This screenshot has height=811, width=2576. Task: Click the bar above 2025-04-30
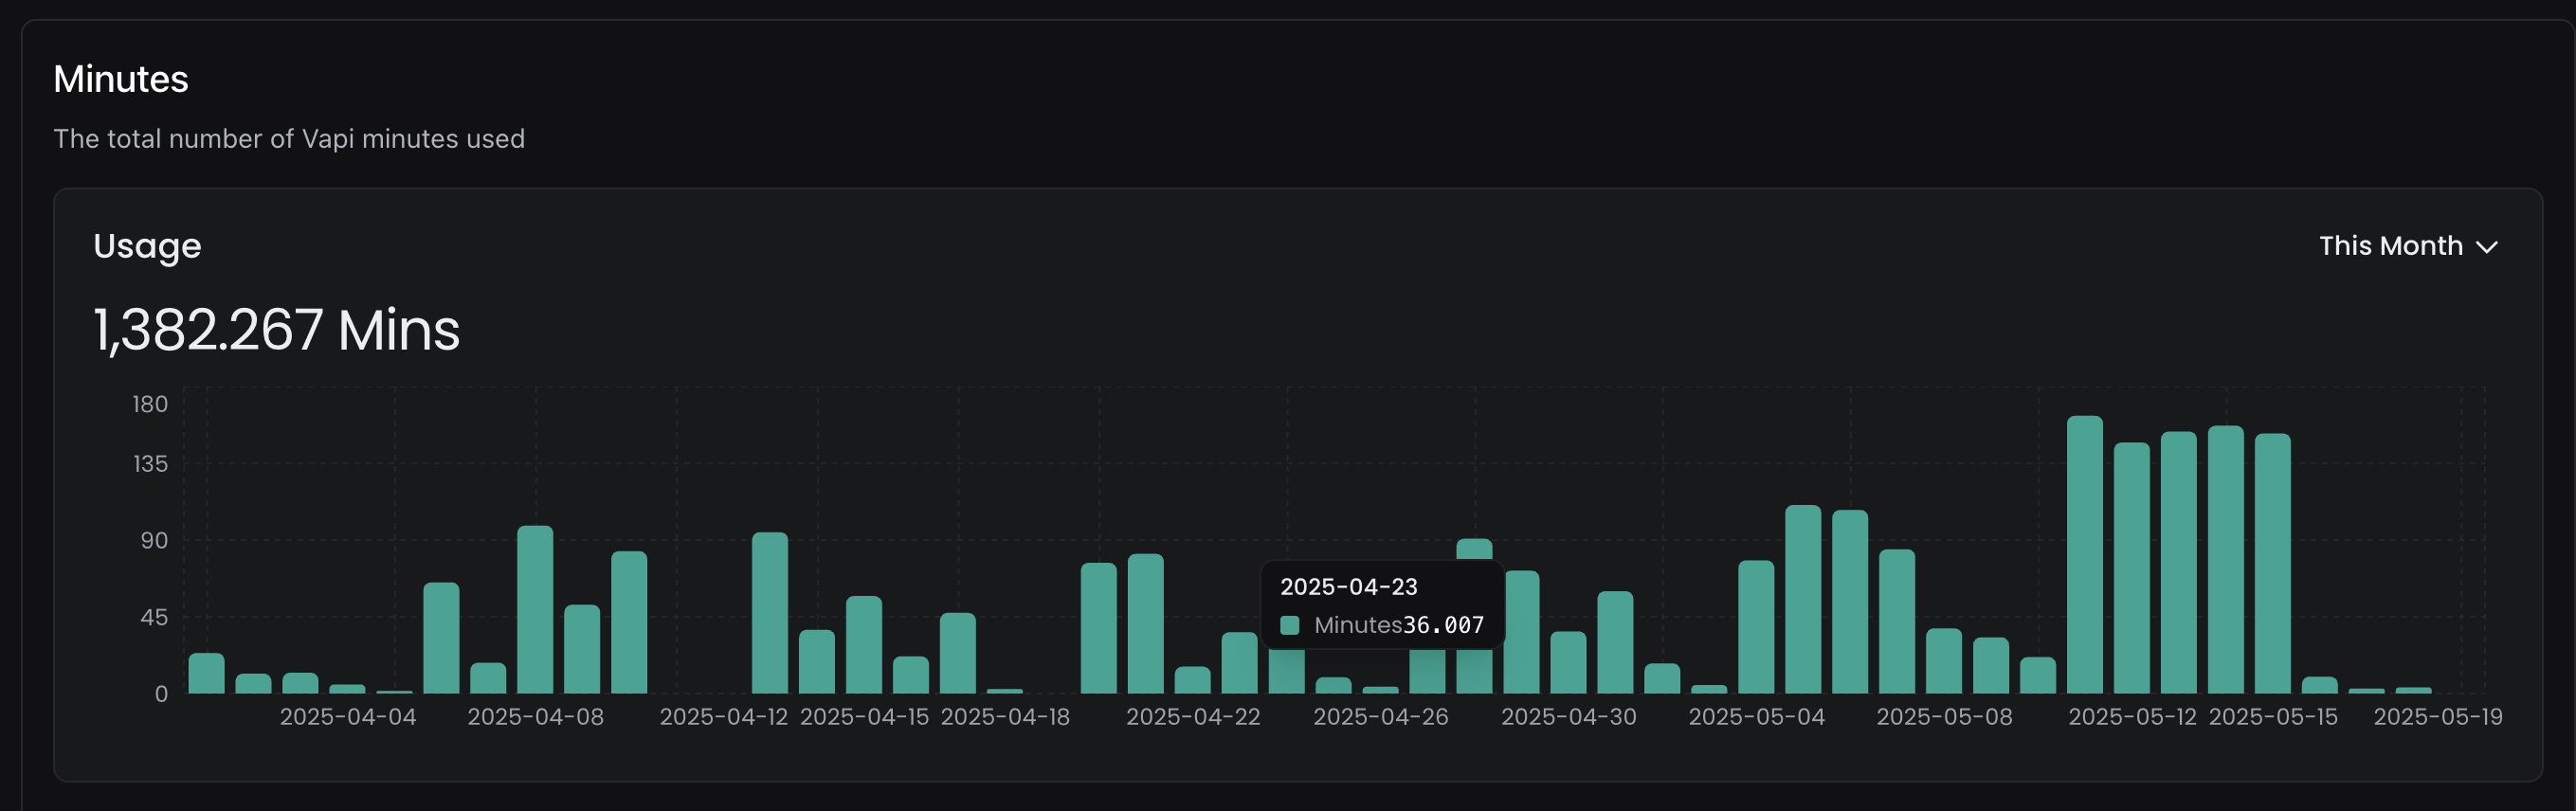pyautogui.click(x=1568, y=662)
